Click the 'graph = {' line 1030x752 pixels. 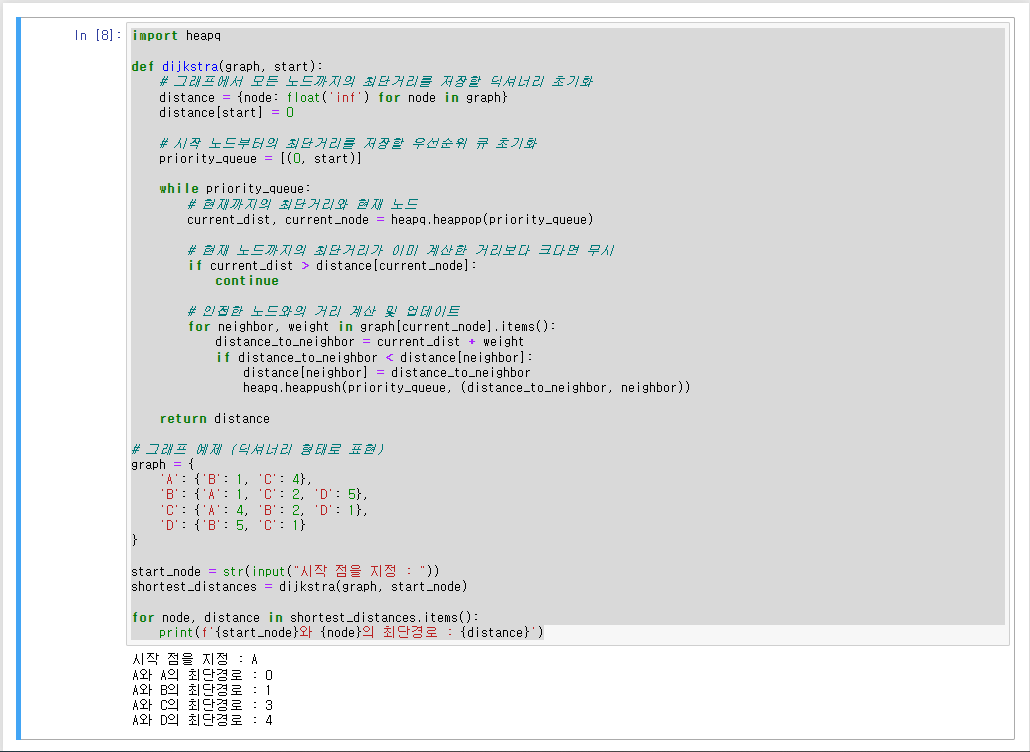[162, 464]
